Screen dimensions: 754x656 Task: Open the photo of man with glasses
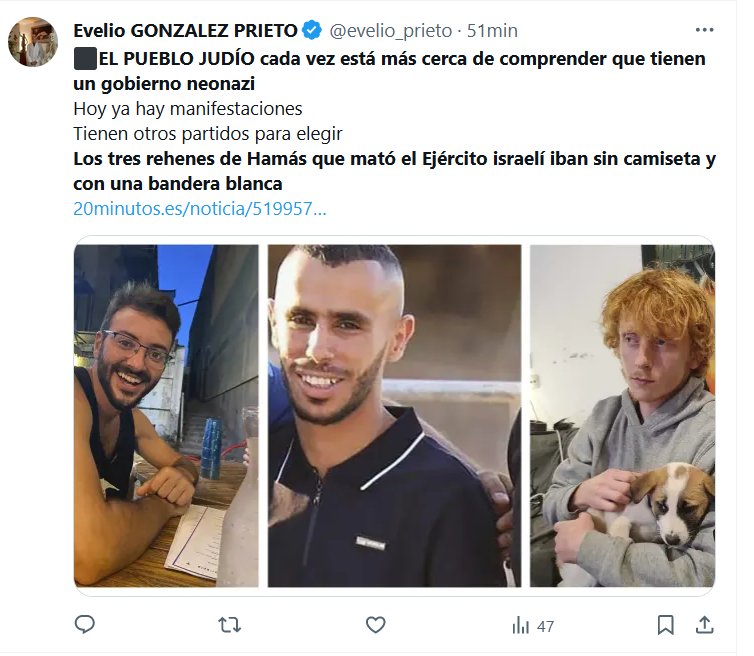point(166,416)
